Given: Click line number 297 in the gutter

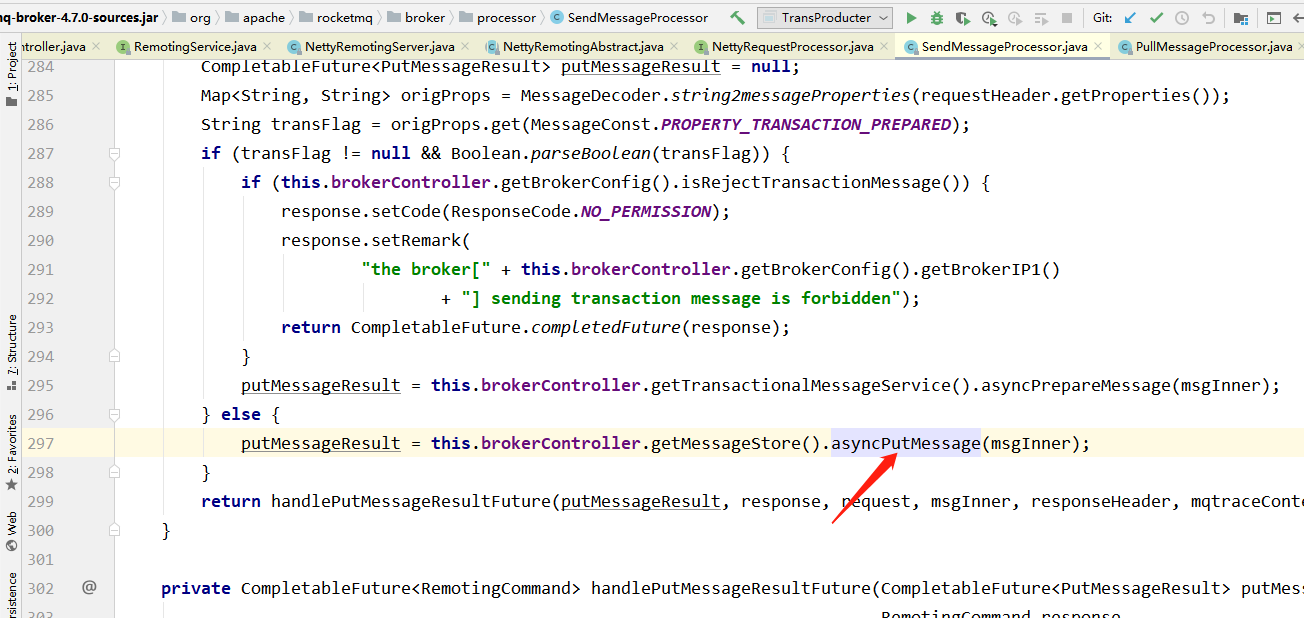Looking at the screenshot, I should tap(40, 443).
